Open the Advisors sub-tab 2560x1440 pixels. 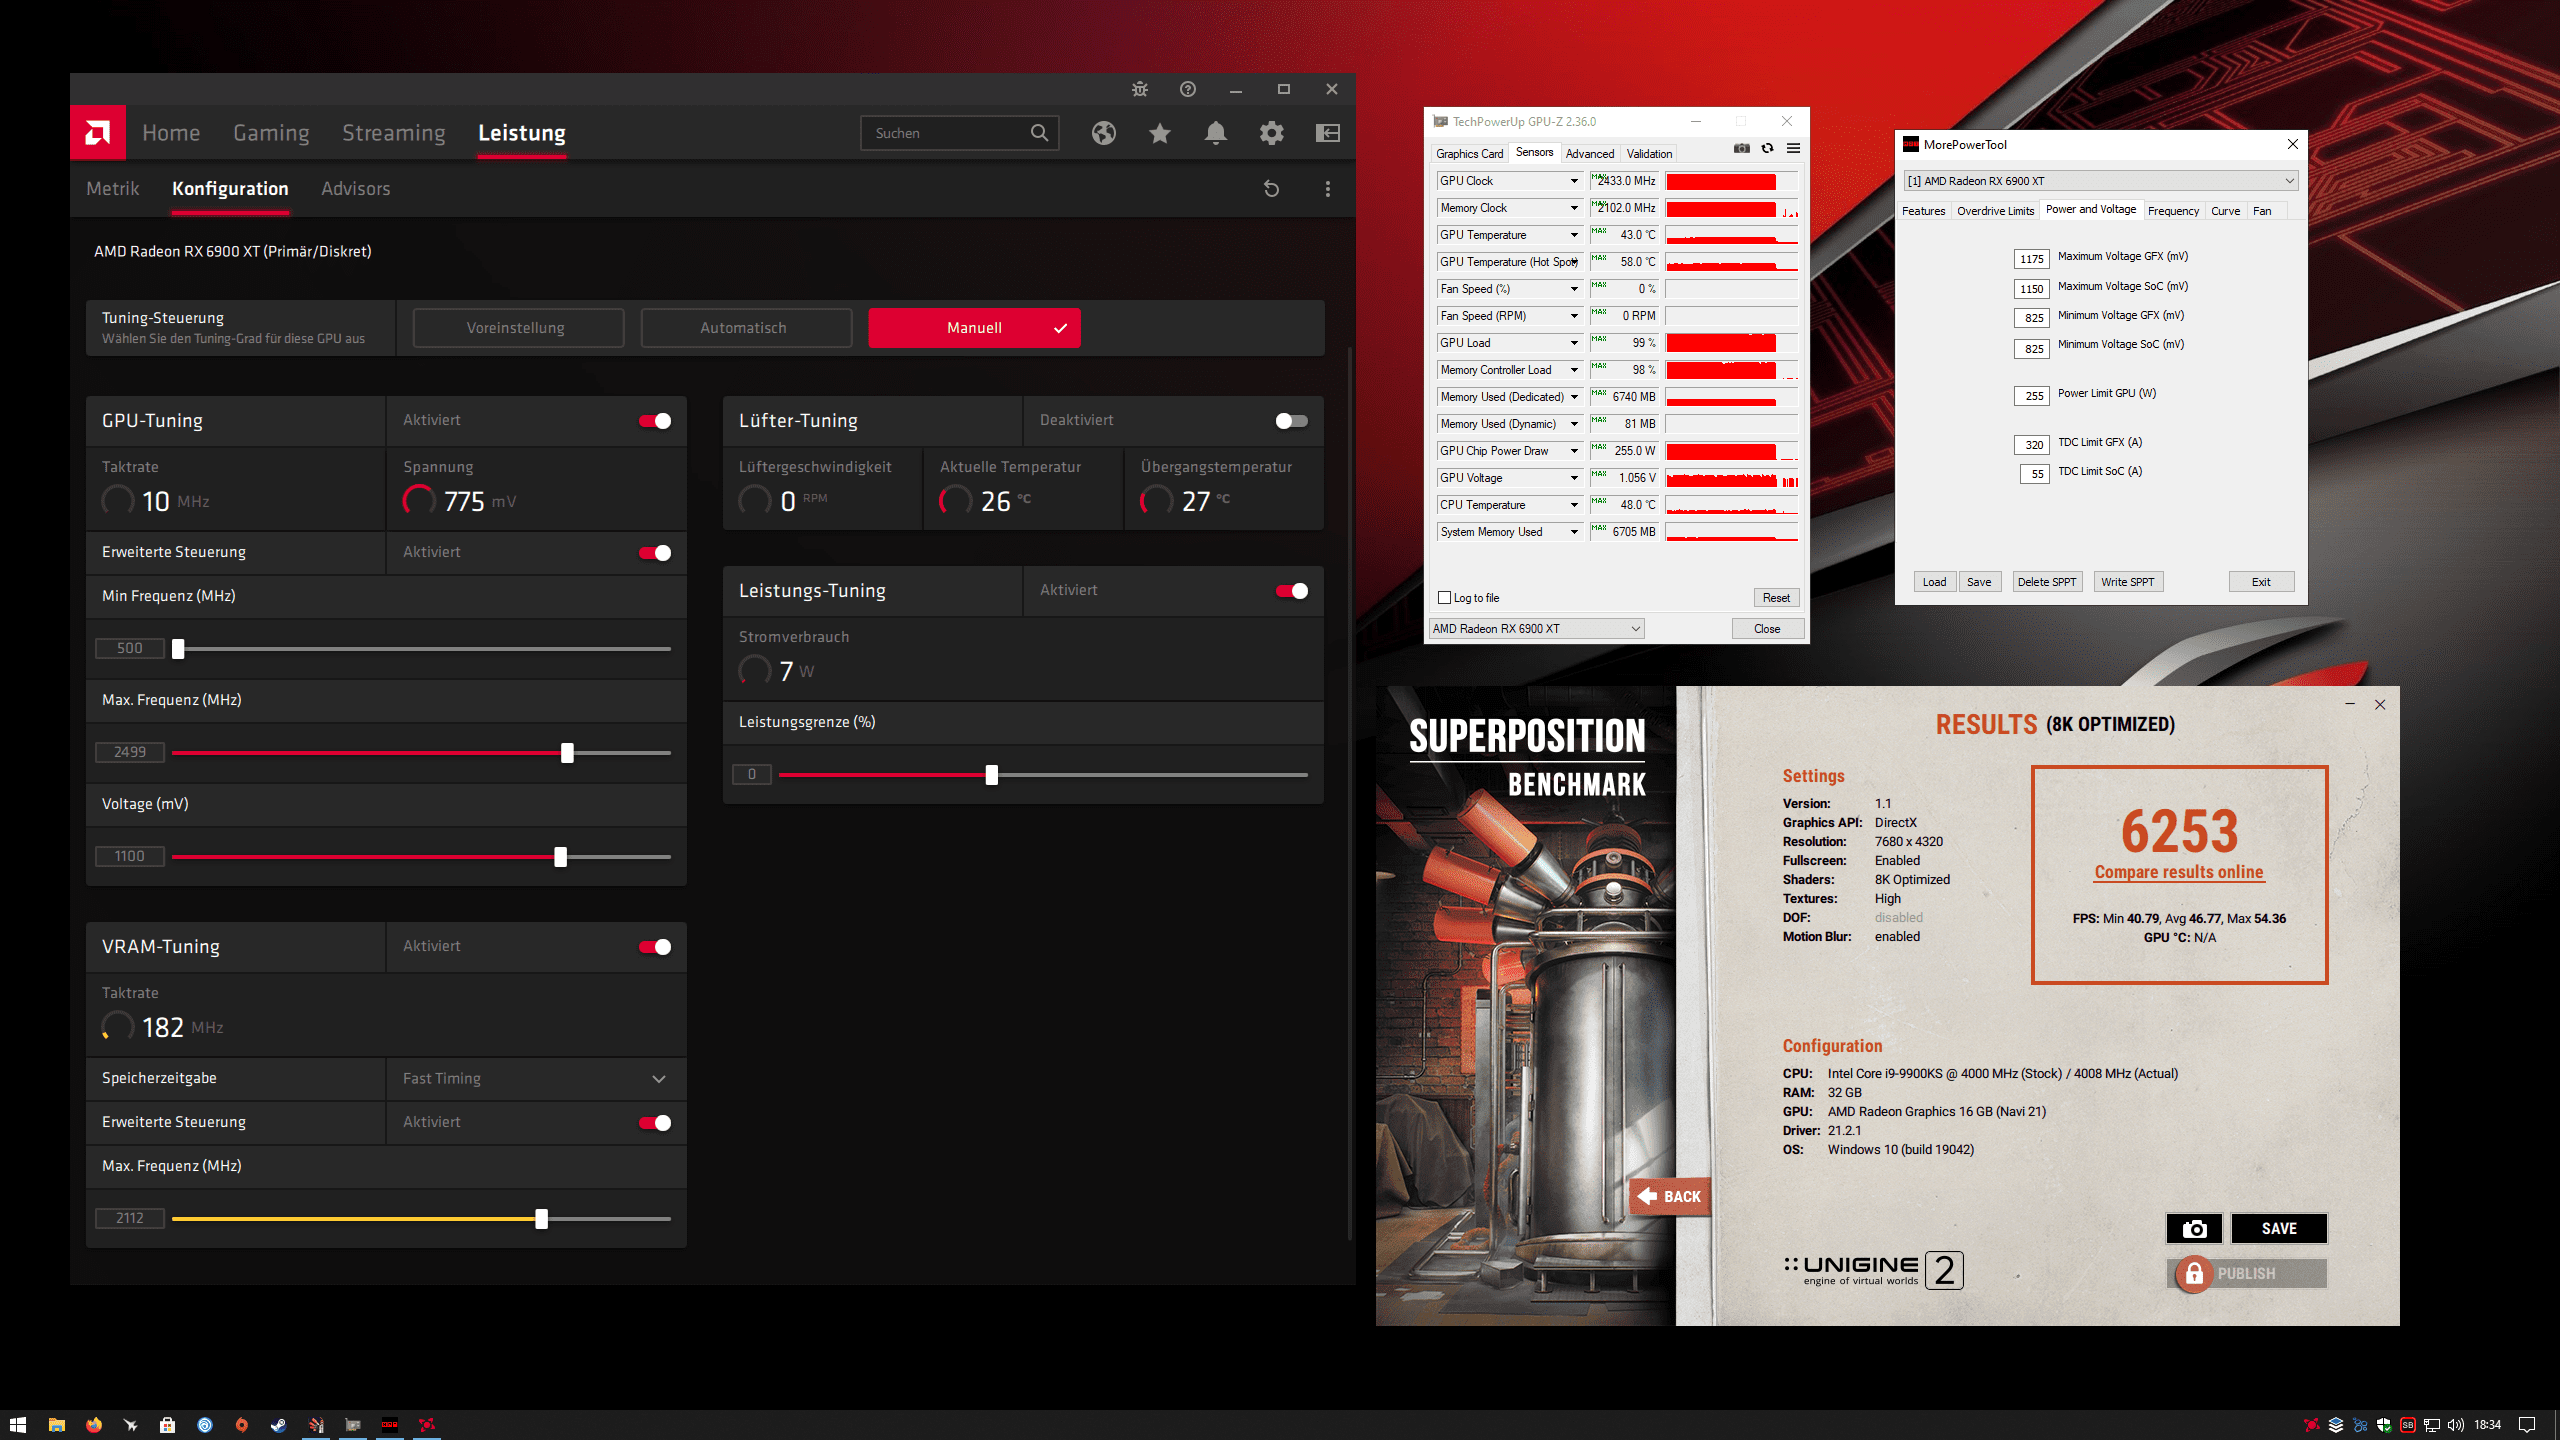coord(355,188)
